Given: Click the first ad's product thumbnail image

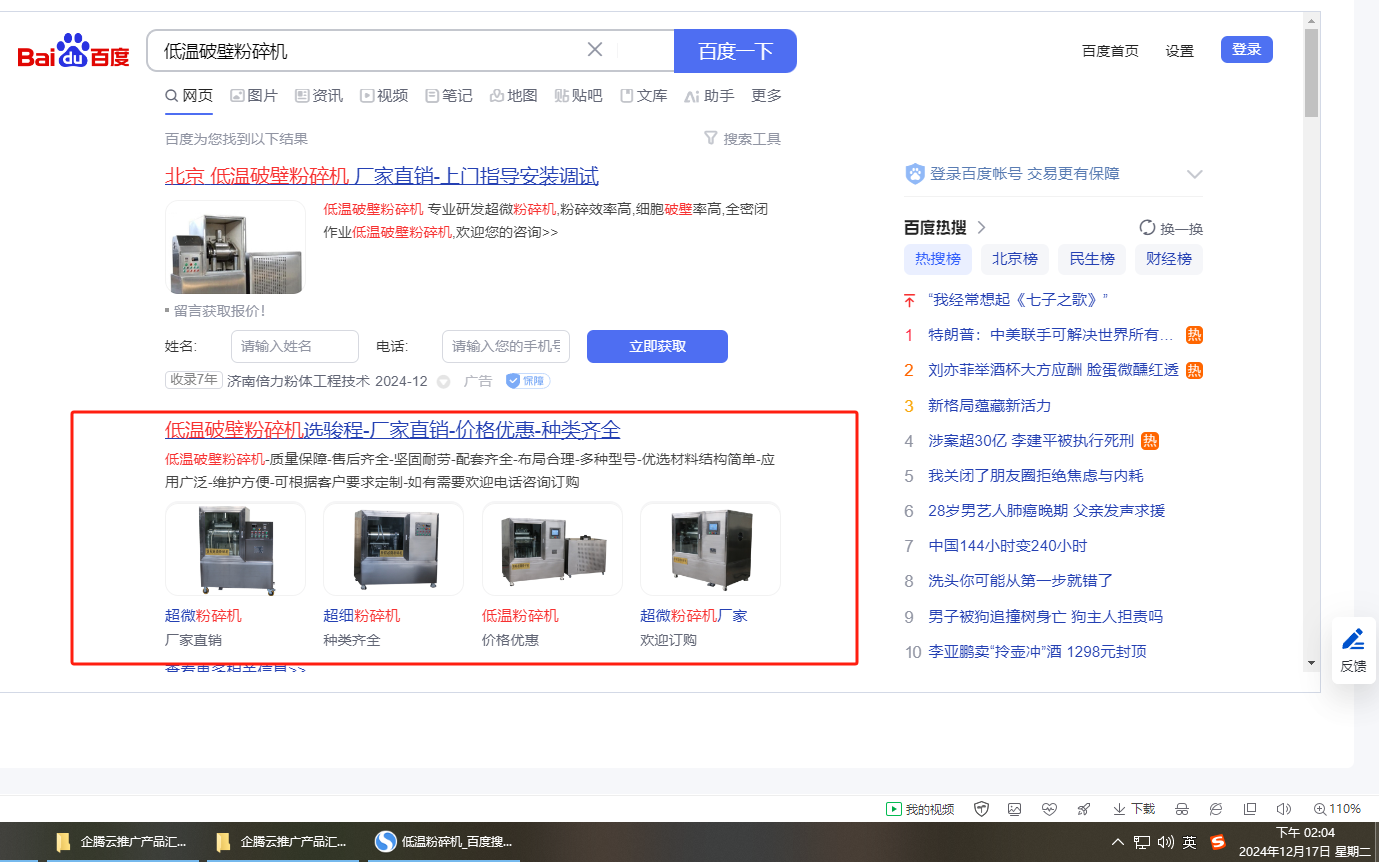Looking at the screenshot, I should click(x=235, y=247).
